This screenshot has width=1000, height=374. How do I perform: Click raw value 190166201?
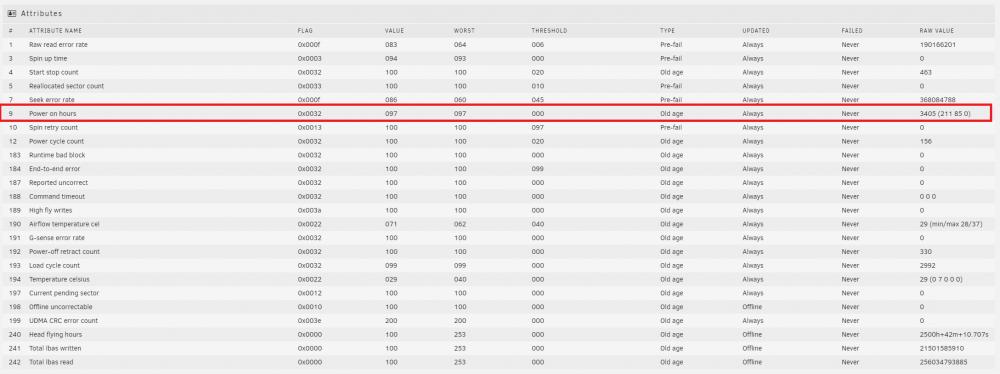[x=937, y=45]
